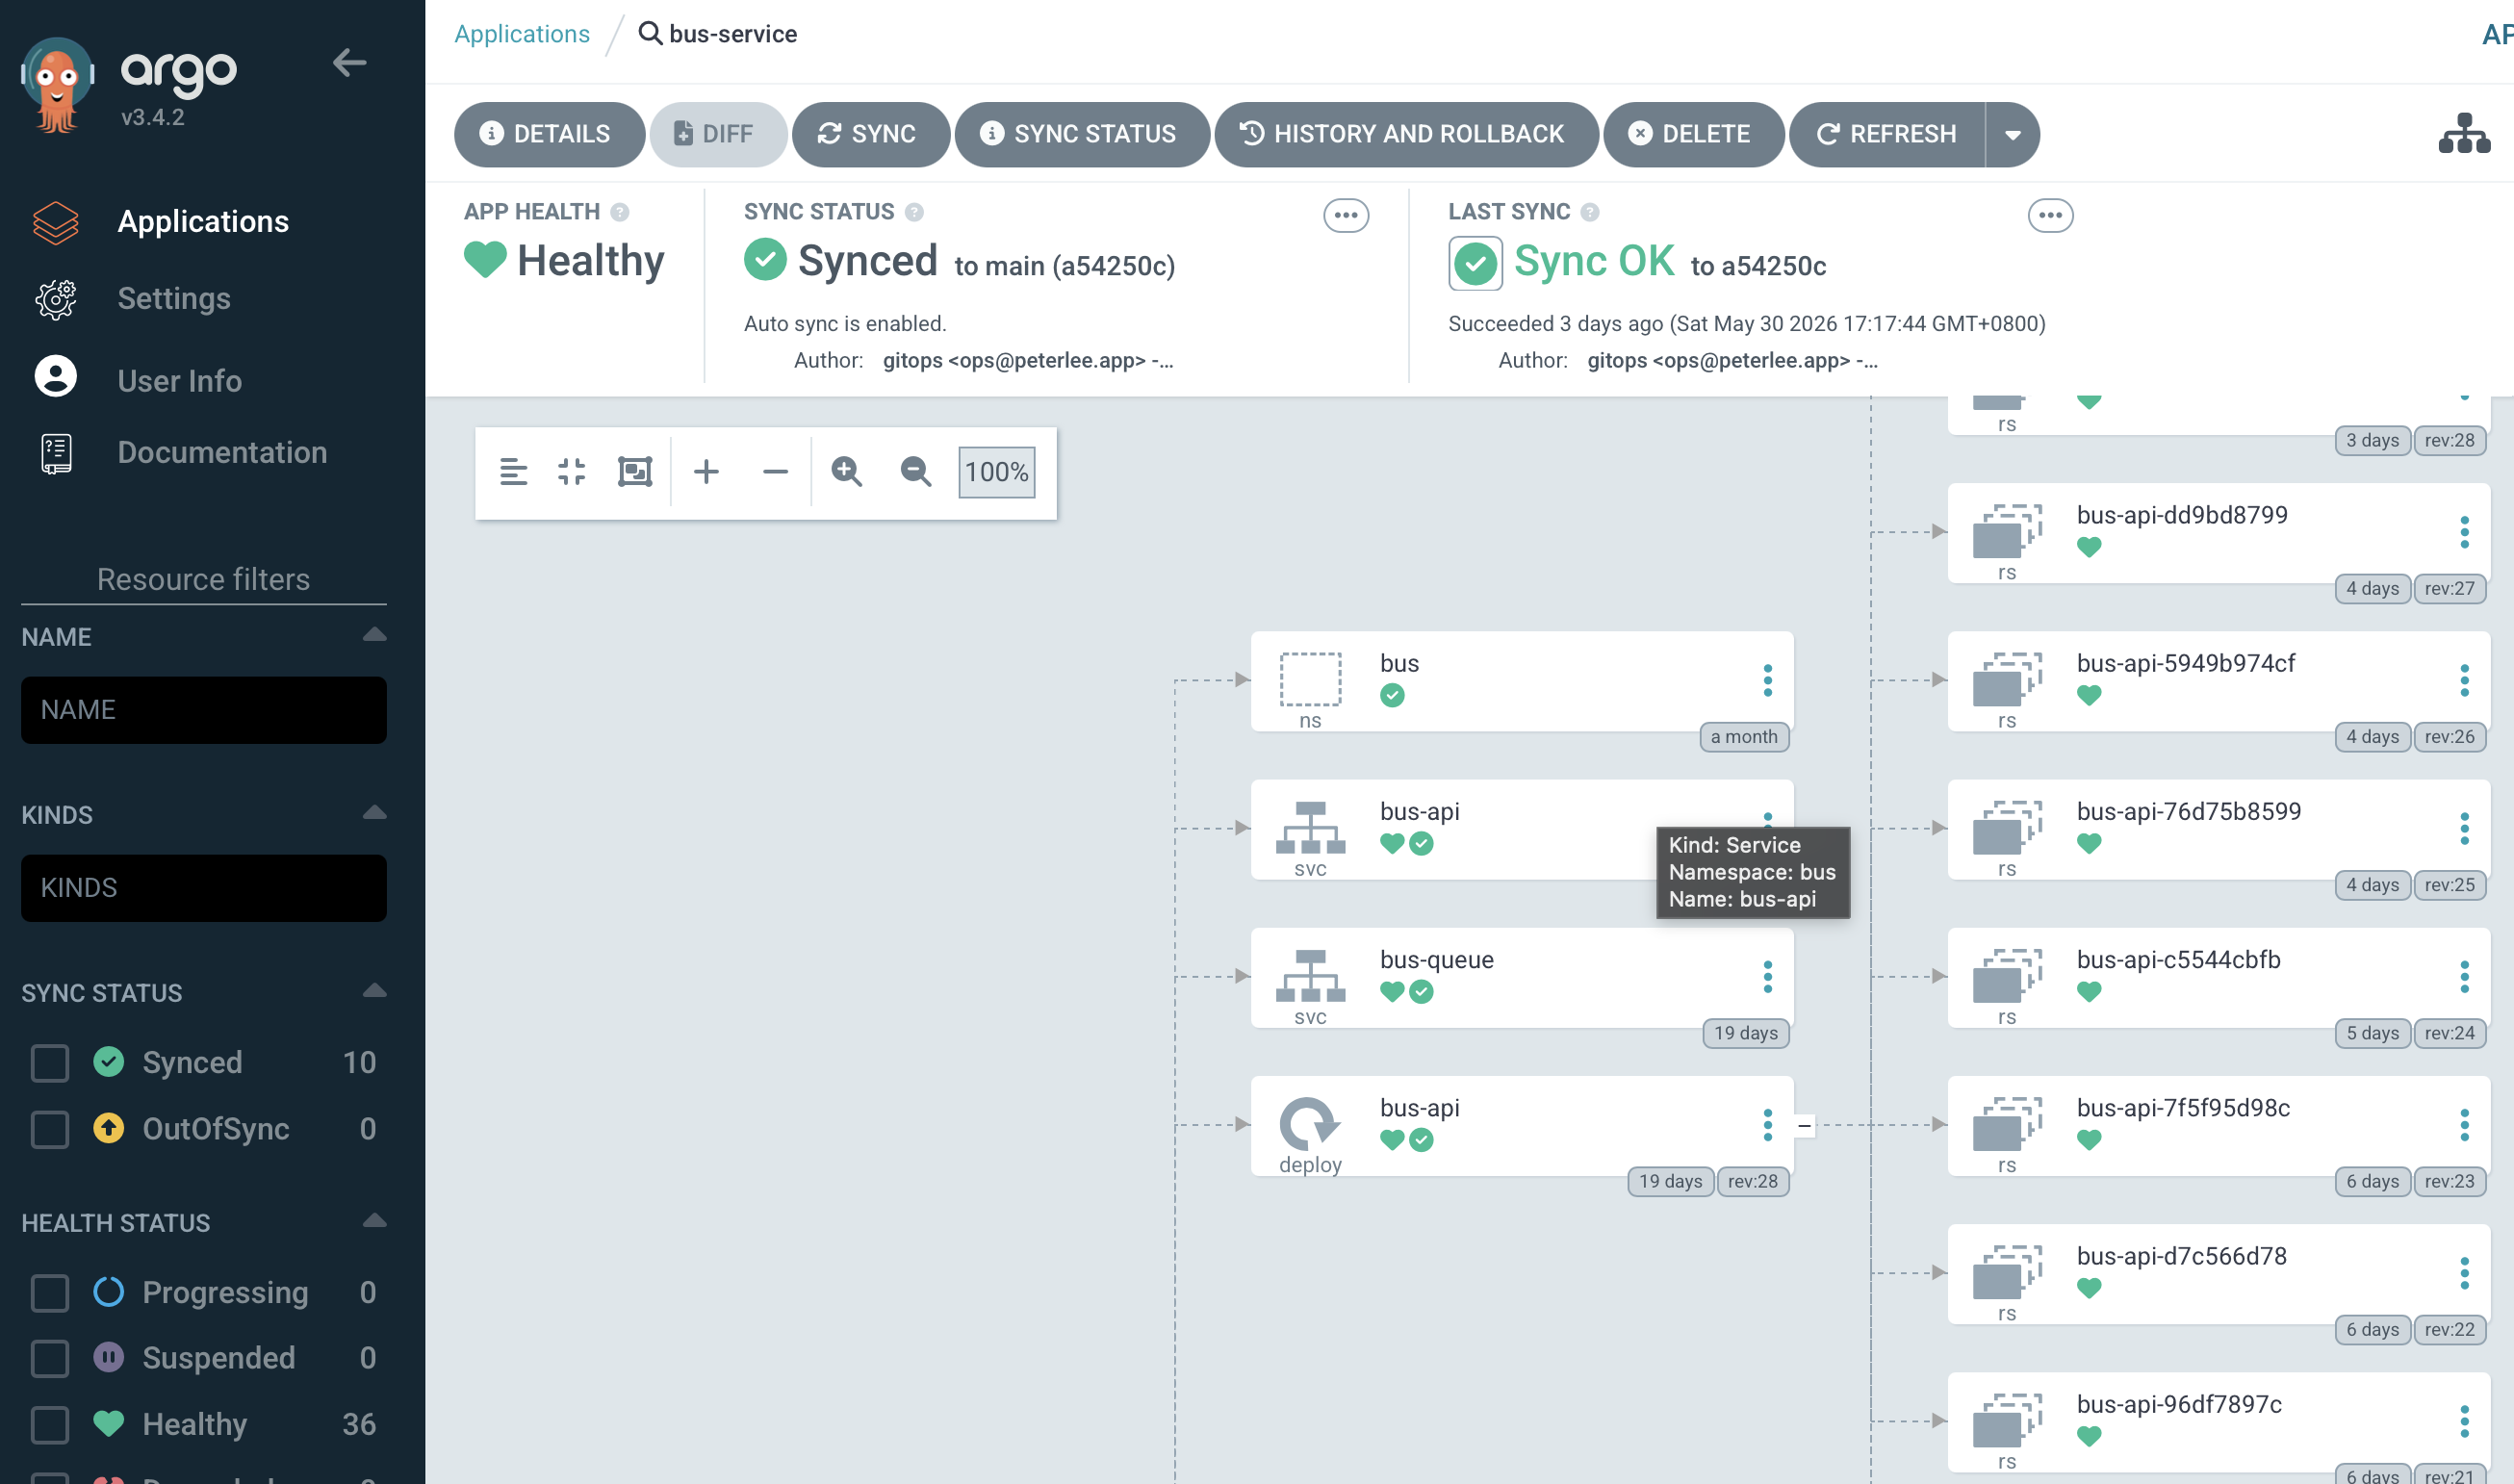Viewport: 2514px width, 1484px height.
Task: Click the SYNC button
Action: (870, 134)
